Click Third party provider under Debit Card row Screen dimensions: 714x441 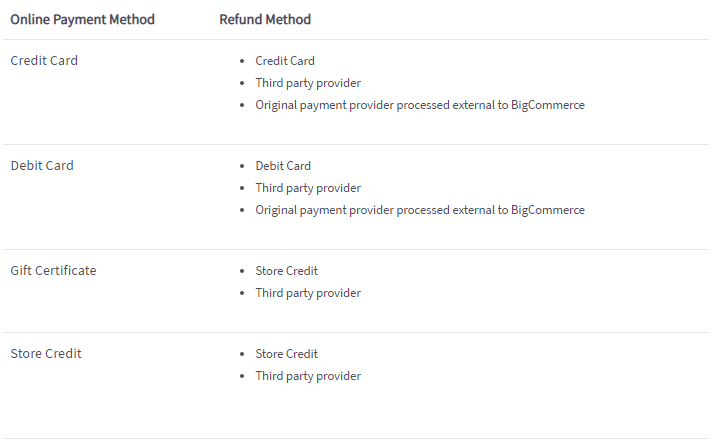point(308,188)
